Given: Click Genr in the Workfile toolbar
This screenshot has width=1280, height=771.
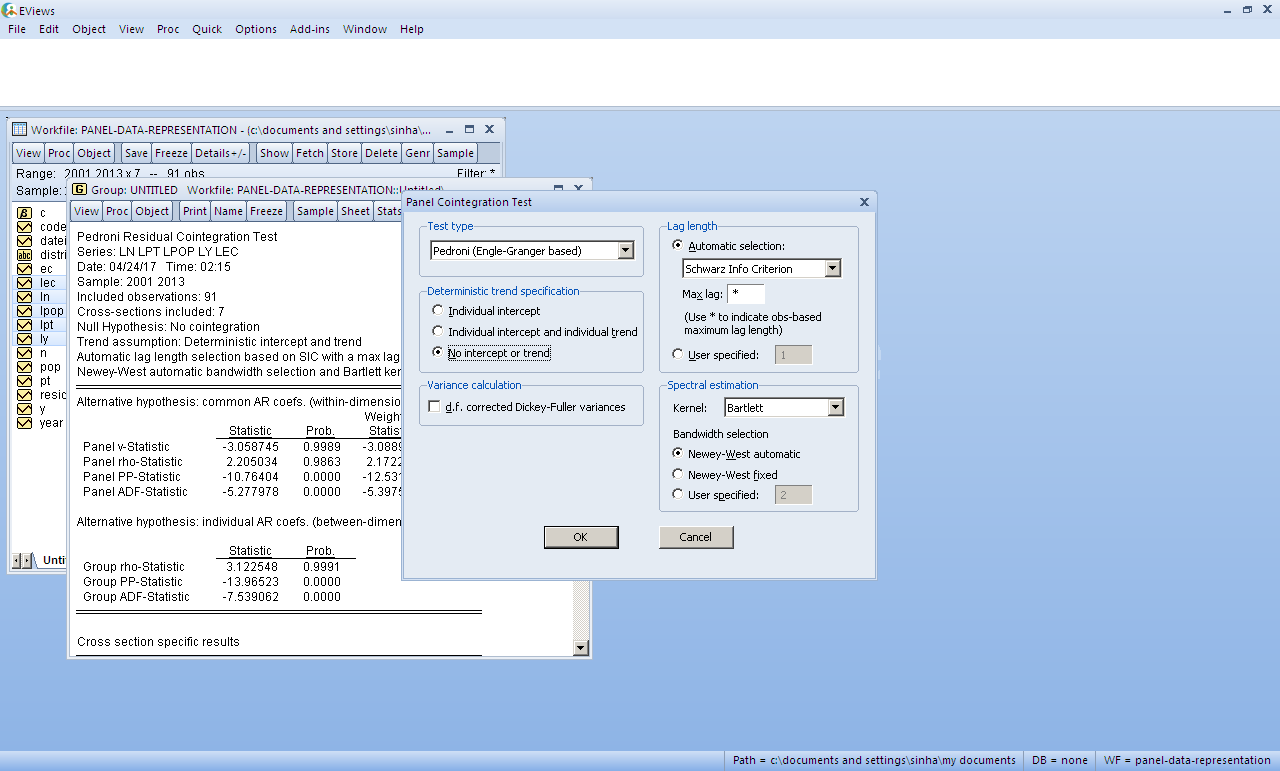Looking at the screenshot, I should tap(417, 153).
